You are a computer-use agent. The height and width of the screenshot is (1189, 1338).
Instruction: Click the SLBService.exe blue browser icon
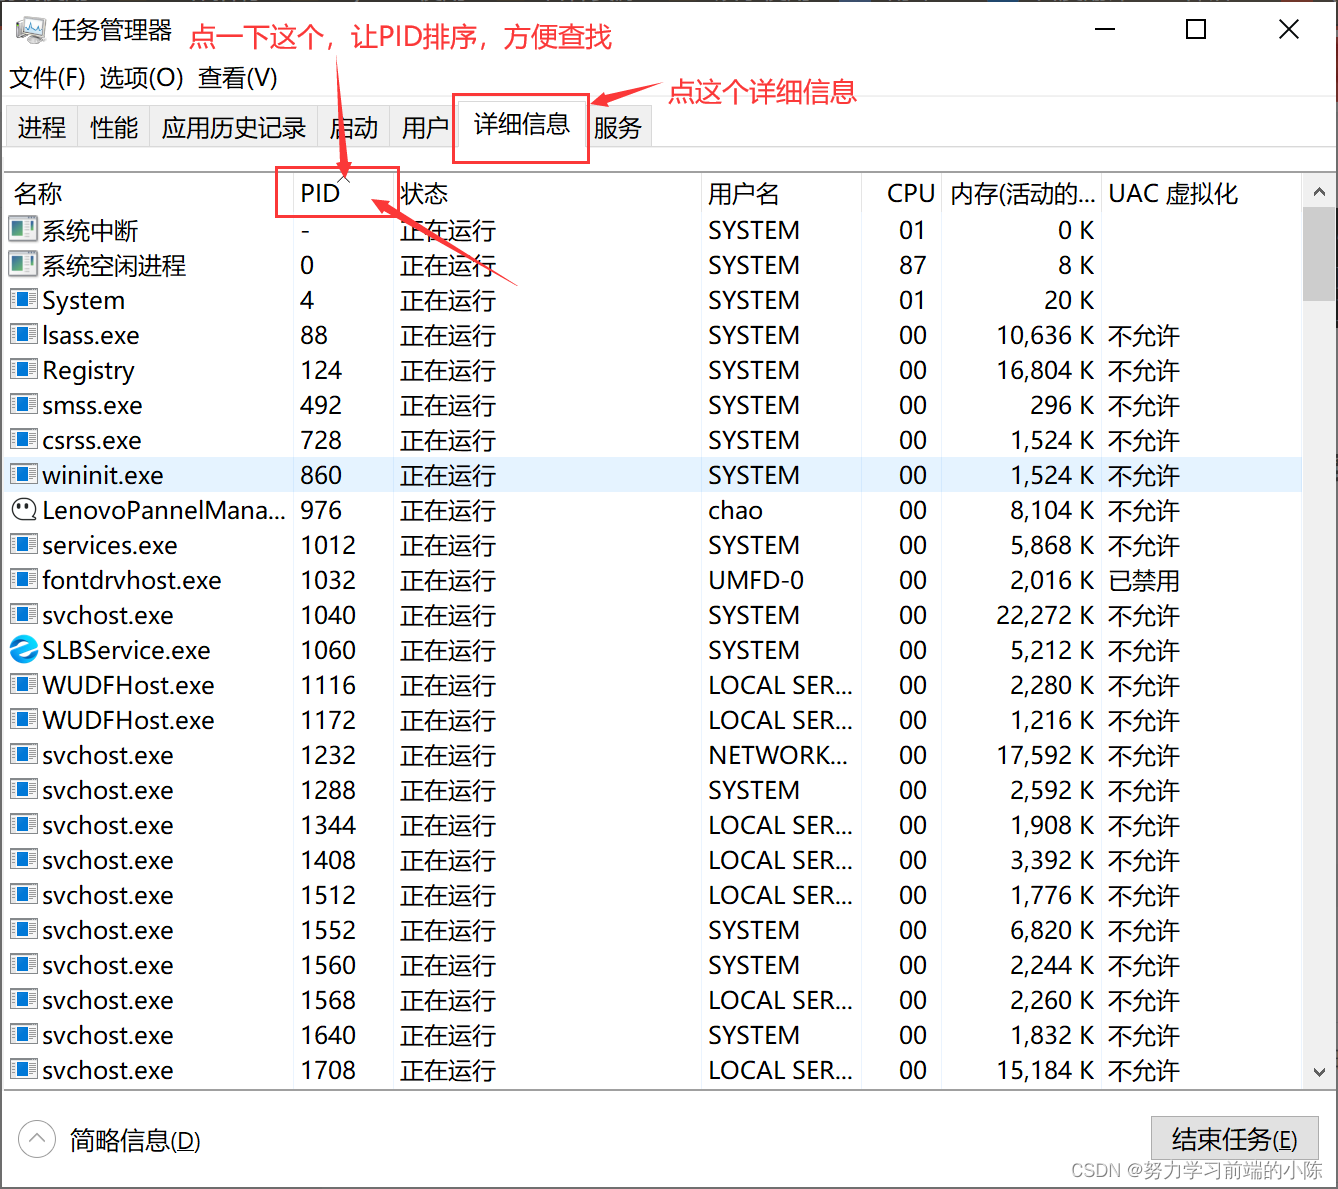pos(22,649)
